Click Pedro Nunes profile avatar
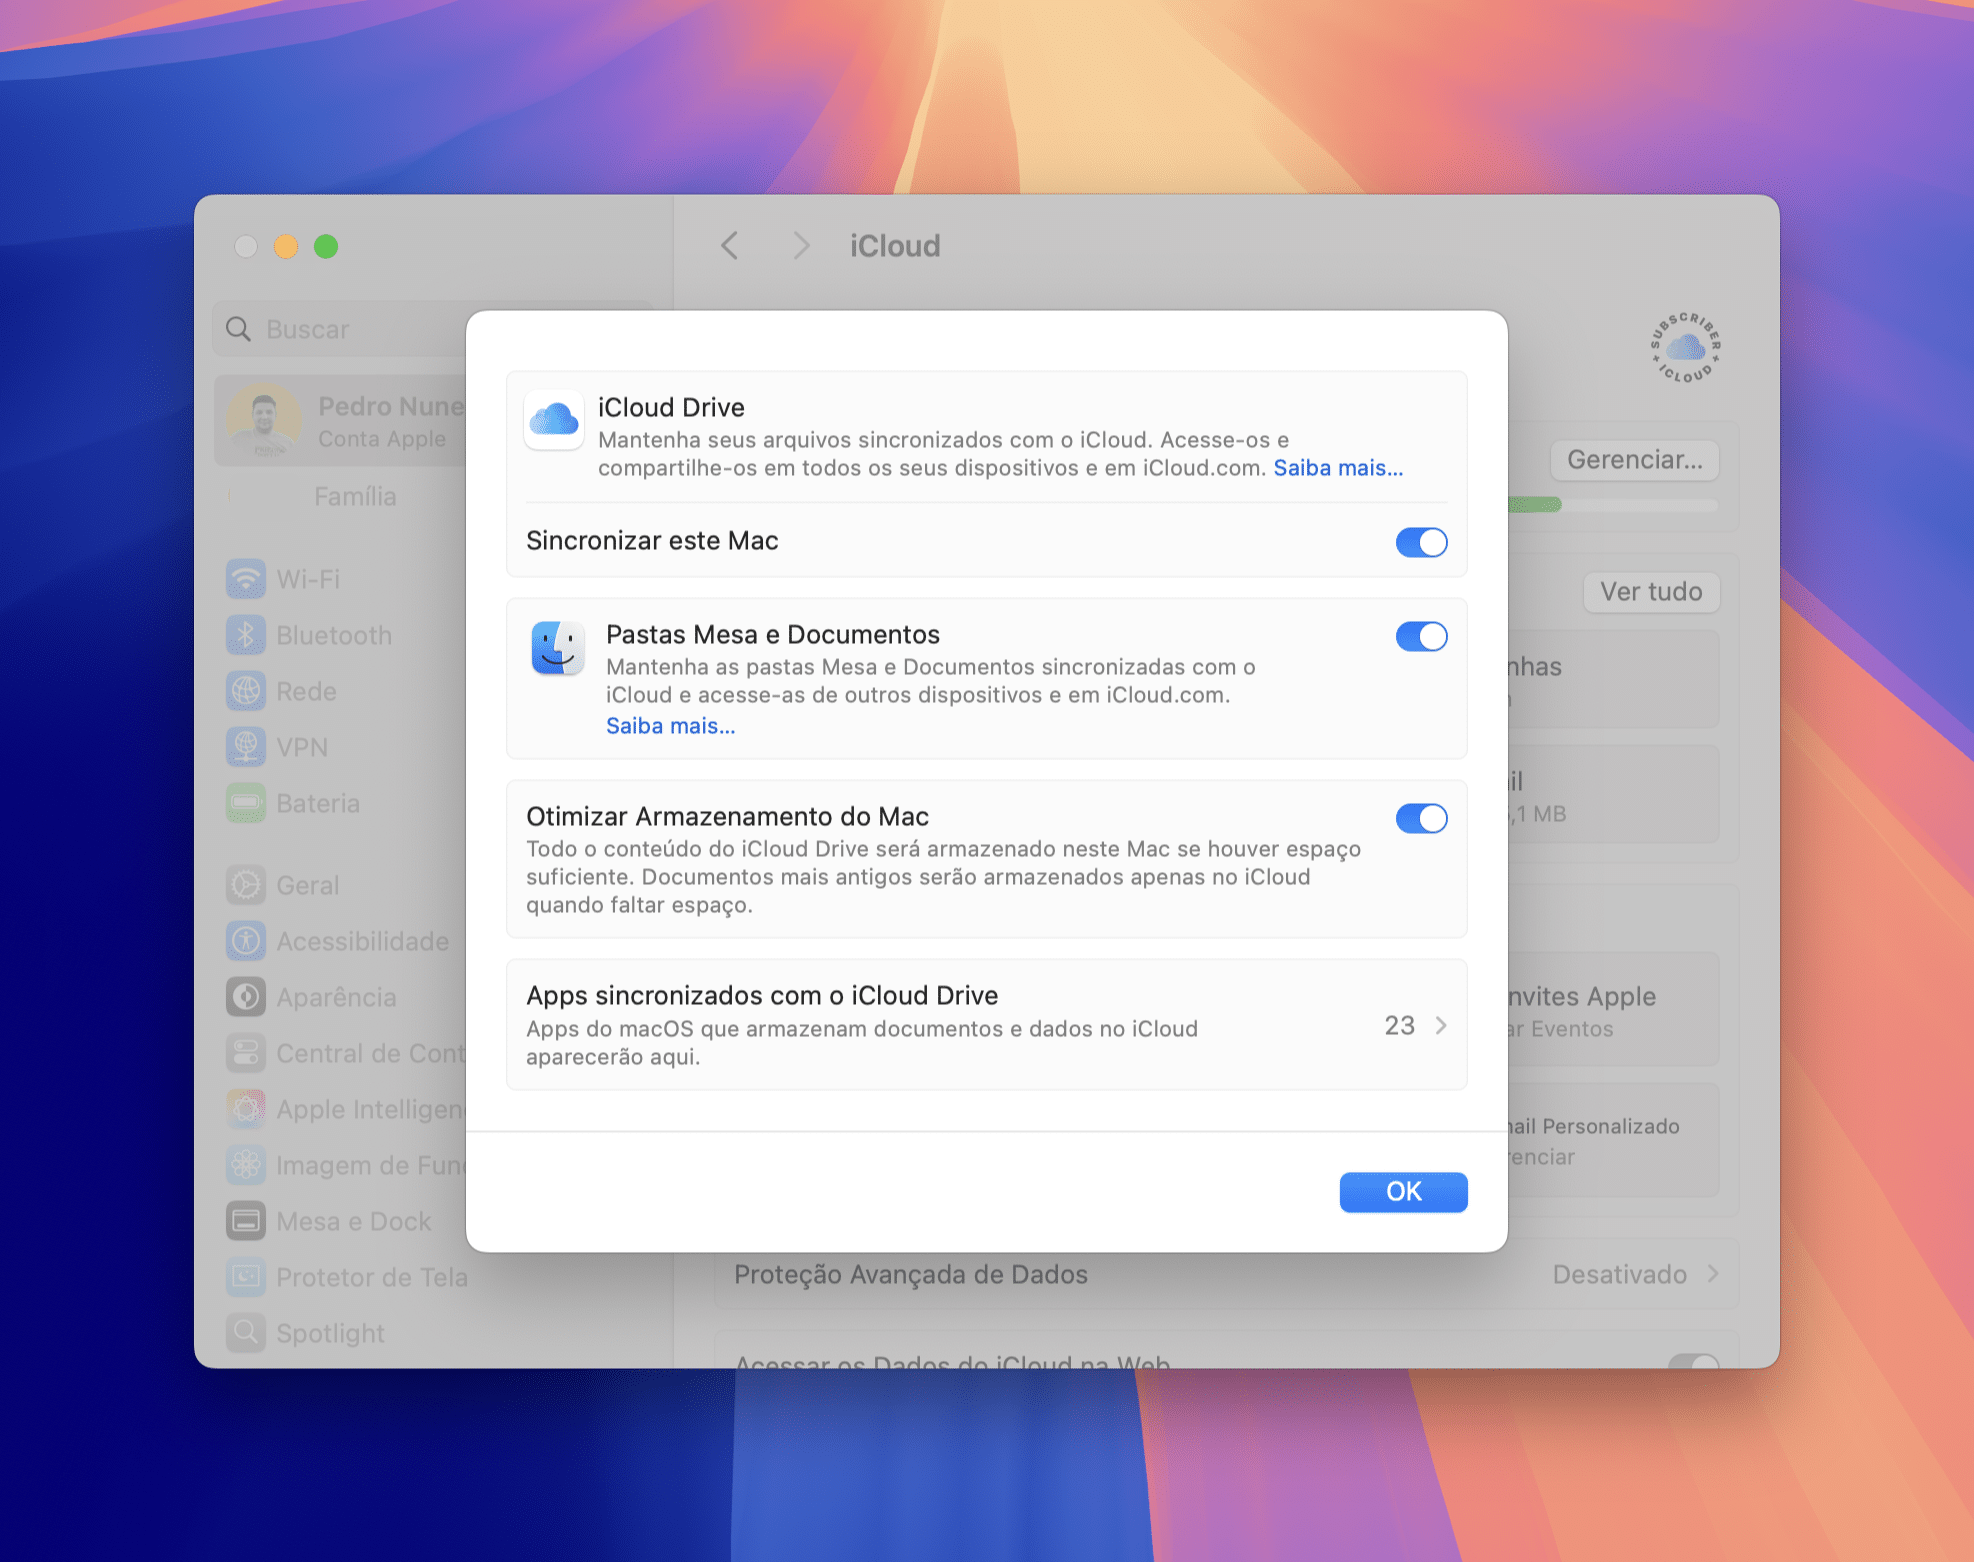The width and height of the screenshot is (1974, 1562). [x=263, y=421]
